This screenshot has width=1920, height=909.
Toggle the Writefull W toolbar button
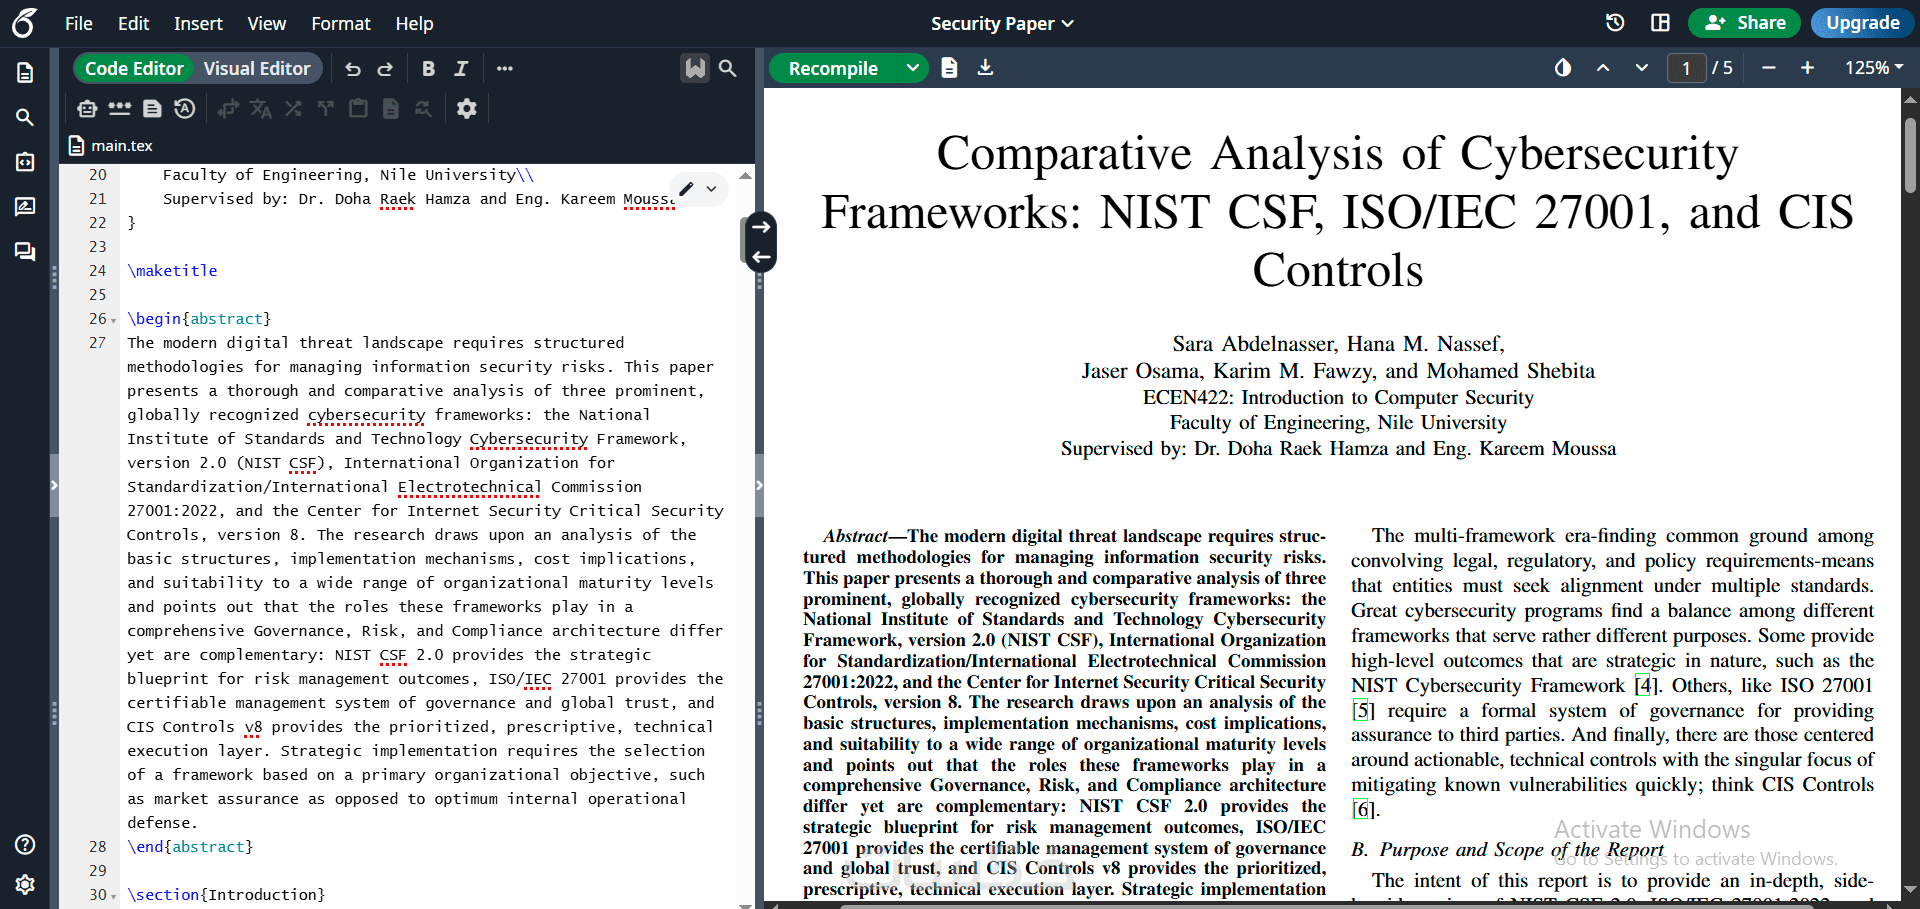tap(695, 68)
